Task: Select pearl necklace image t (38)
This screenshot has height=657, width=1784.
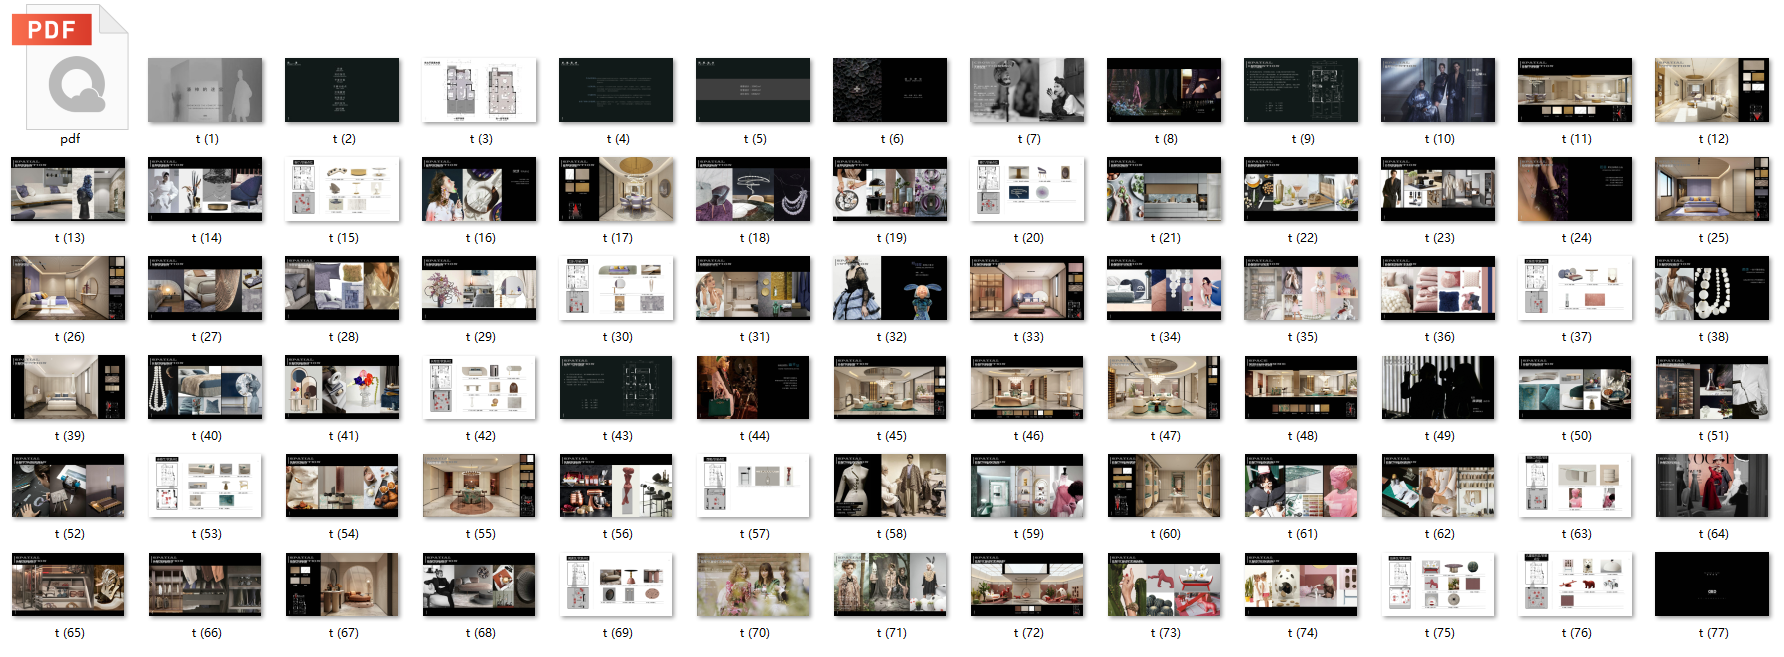Action: coord(1712,288)
